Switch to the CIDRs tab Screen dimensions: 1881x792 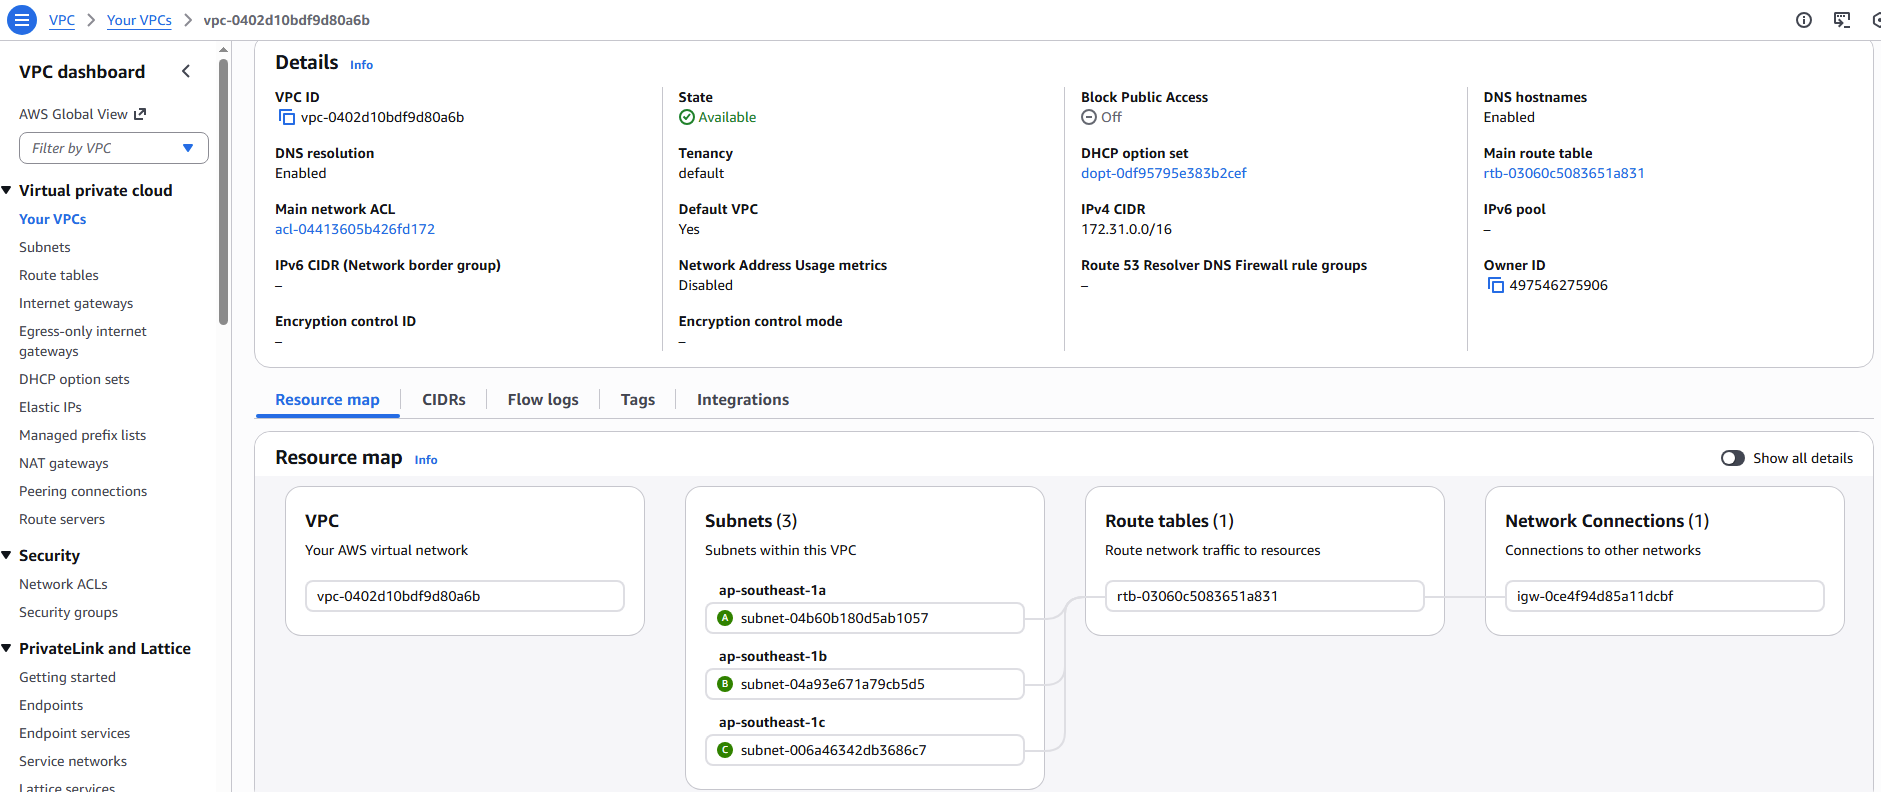click(443, 400)
